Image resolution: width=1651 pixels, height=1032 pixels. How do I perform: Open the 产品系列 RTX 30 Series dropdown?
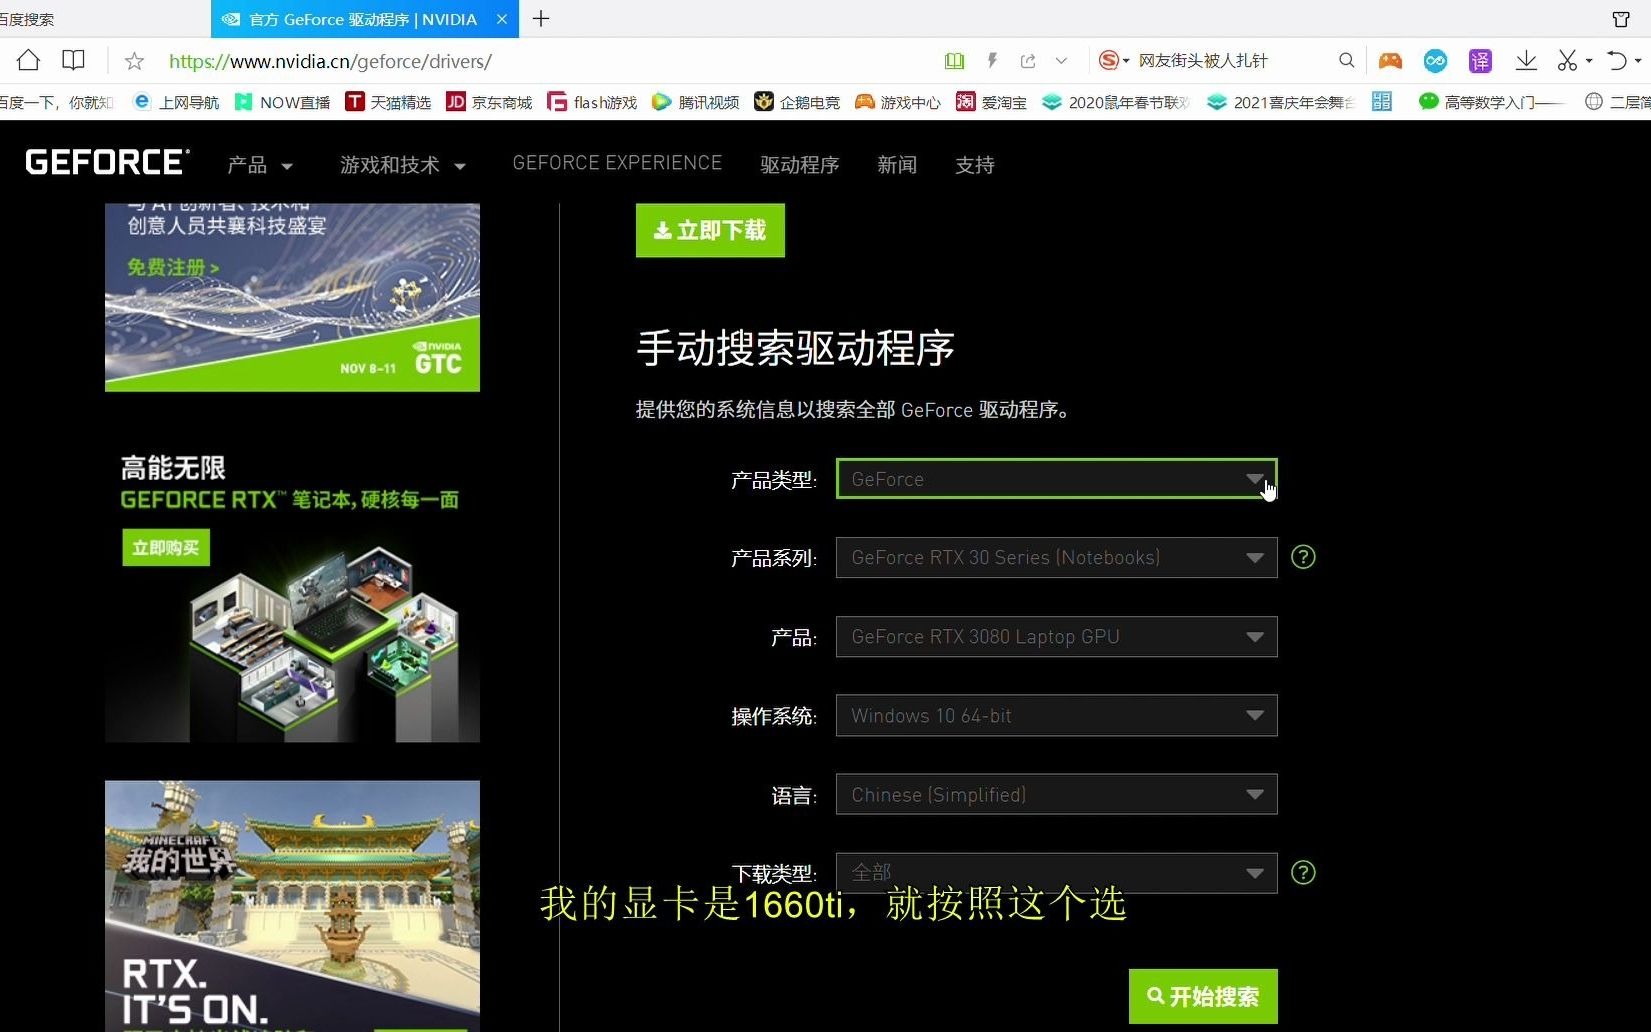pos(1056,557)
